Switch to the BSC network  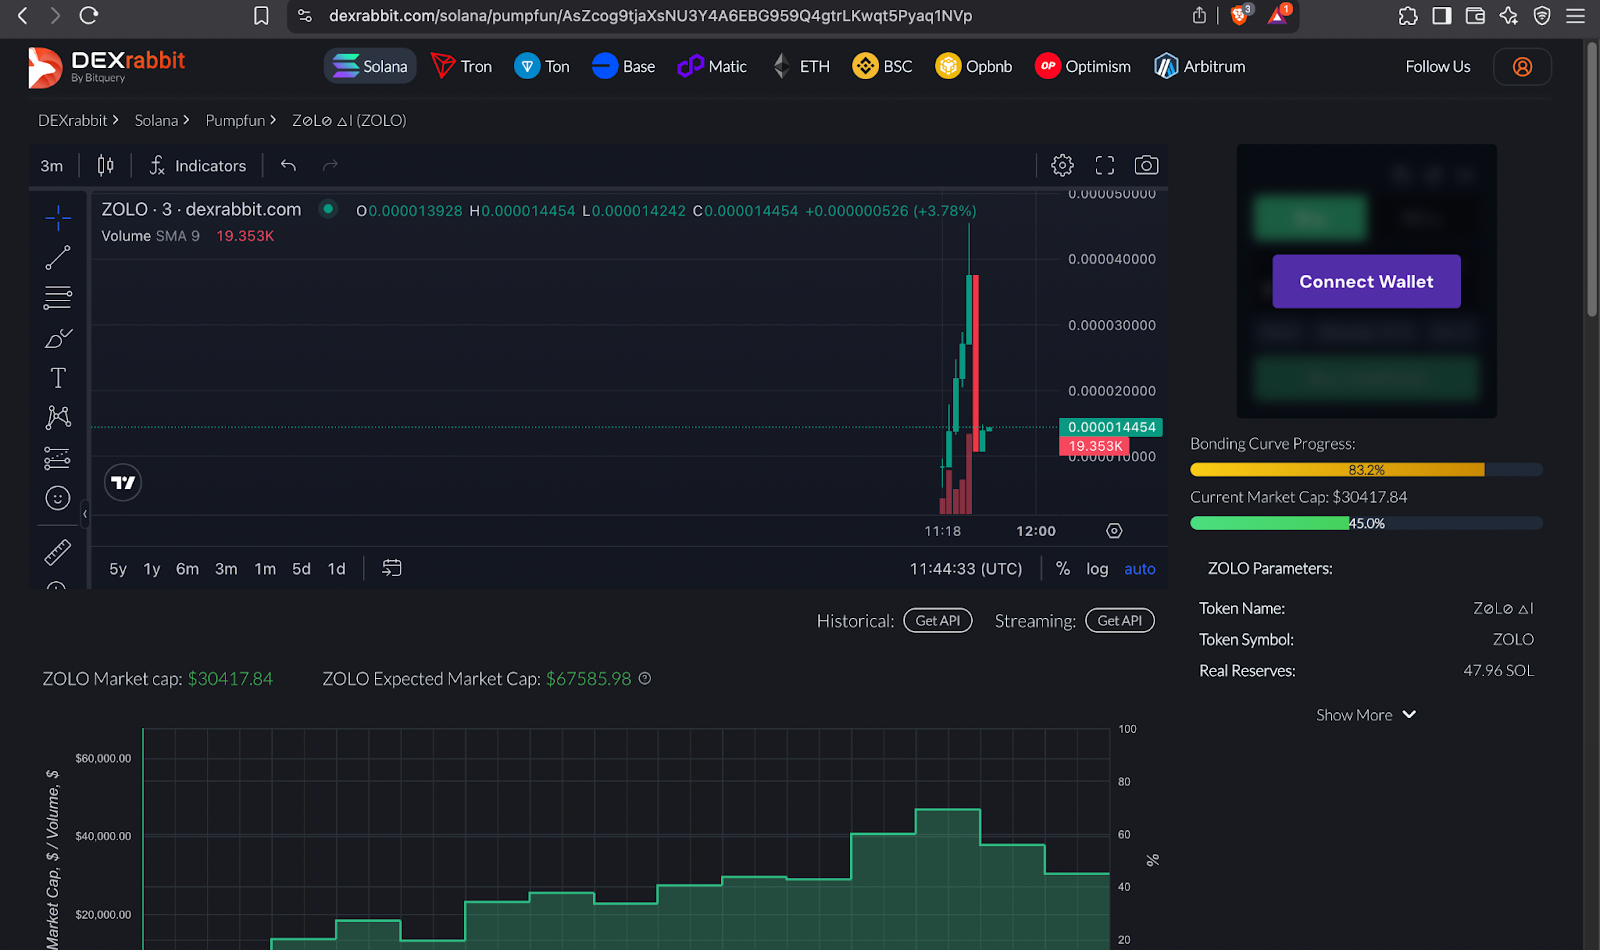tap(882, 66)
